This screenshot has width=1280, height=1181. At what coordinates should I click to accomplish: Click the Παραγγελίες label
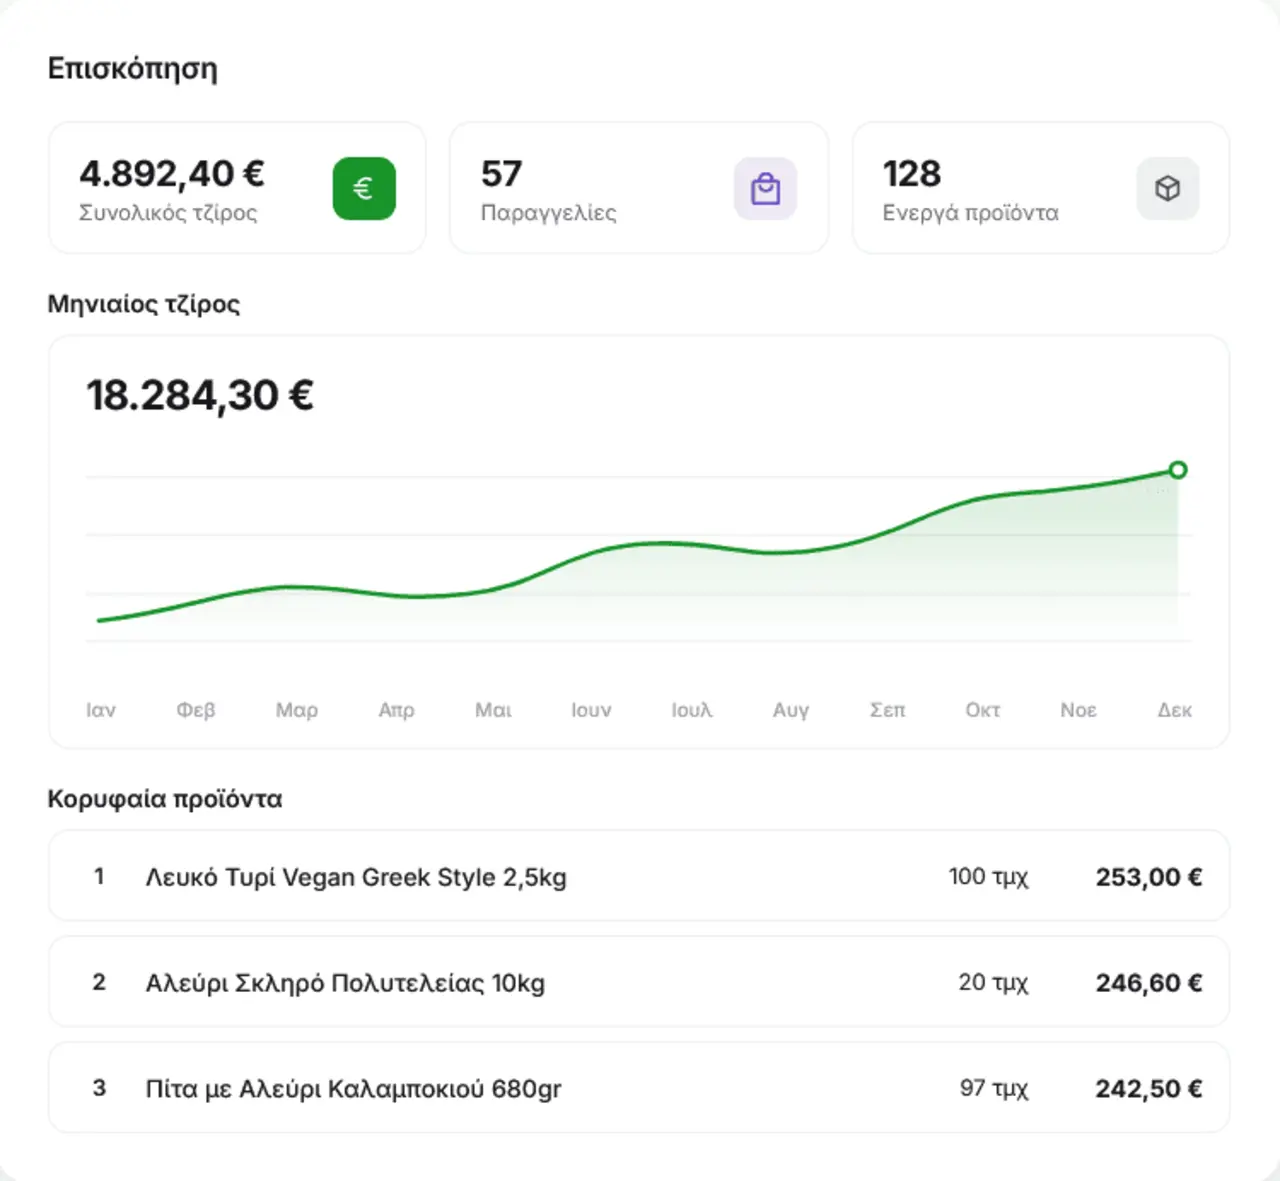point(549,213)
